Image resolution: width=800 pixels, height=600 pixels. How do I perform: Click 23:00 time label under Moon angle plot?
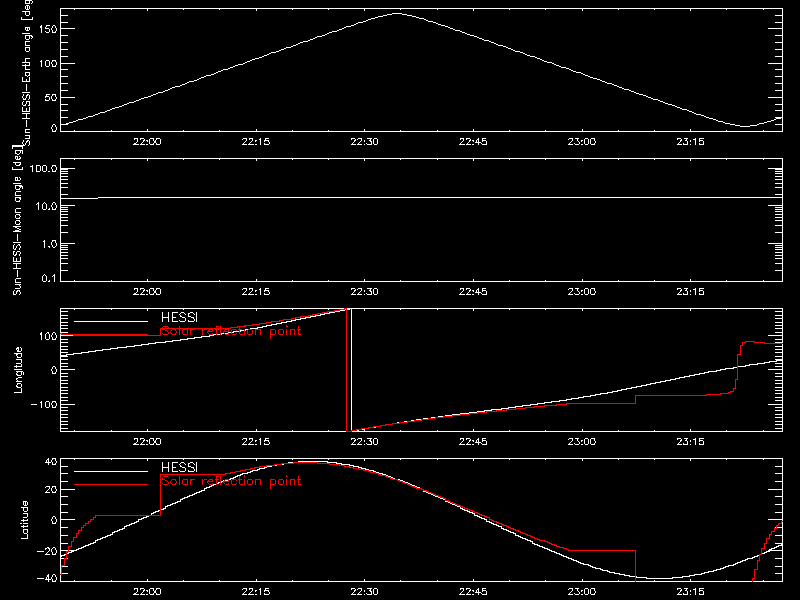(x=582, y=292)
